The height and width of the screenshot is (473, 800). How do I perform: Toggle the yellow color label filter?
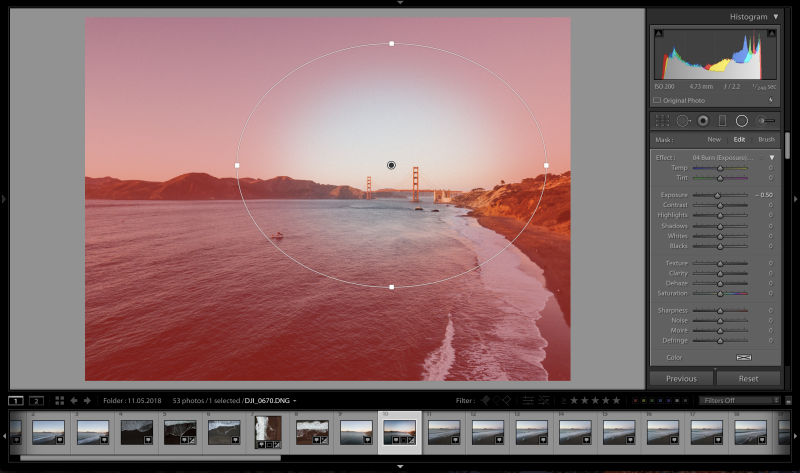(x=643, y=401)
